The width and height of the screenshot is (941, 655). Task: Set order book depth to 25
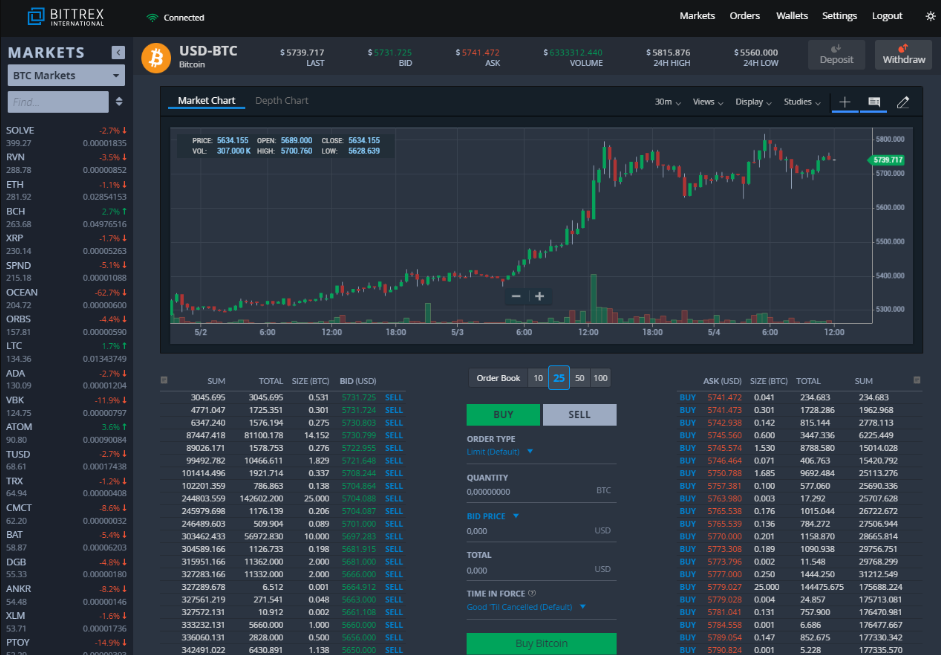[559, 378]
